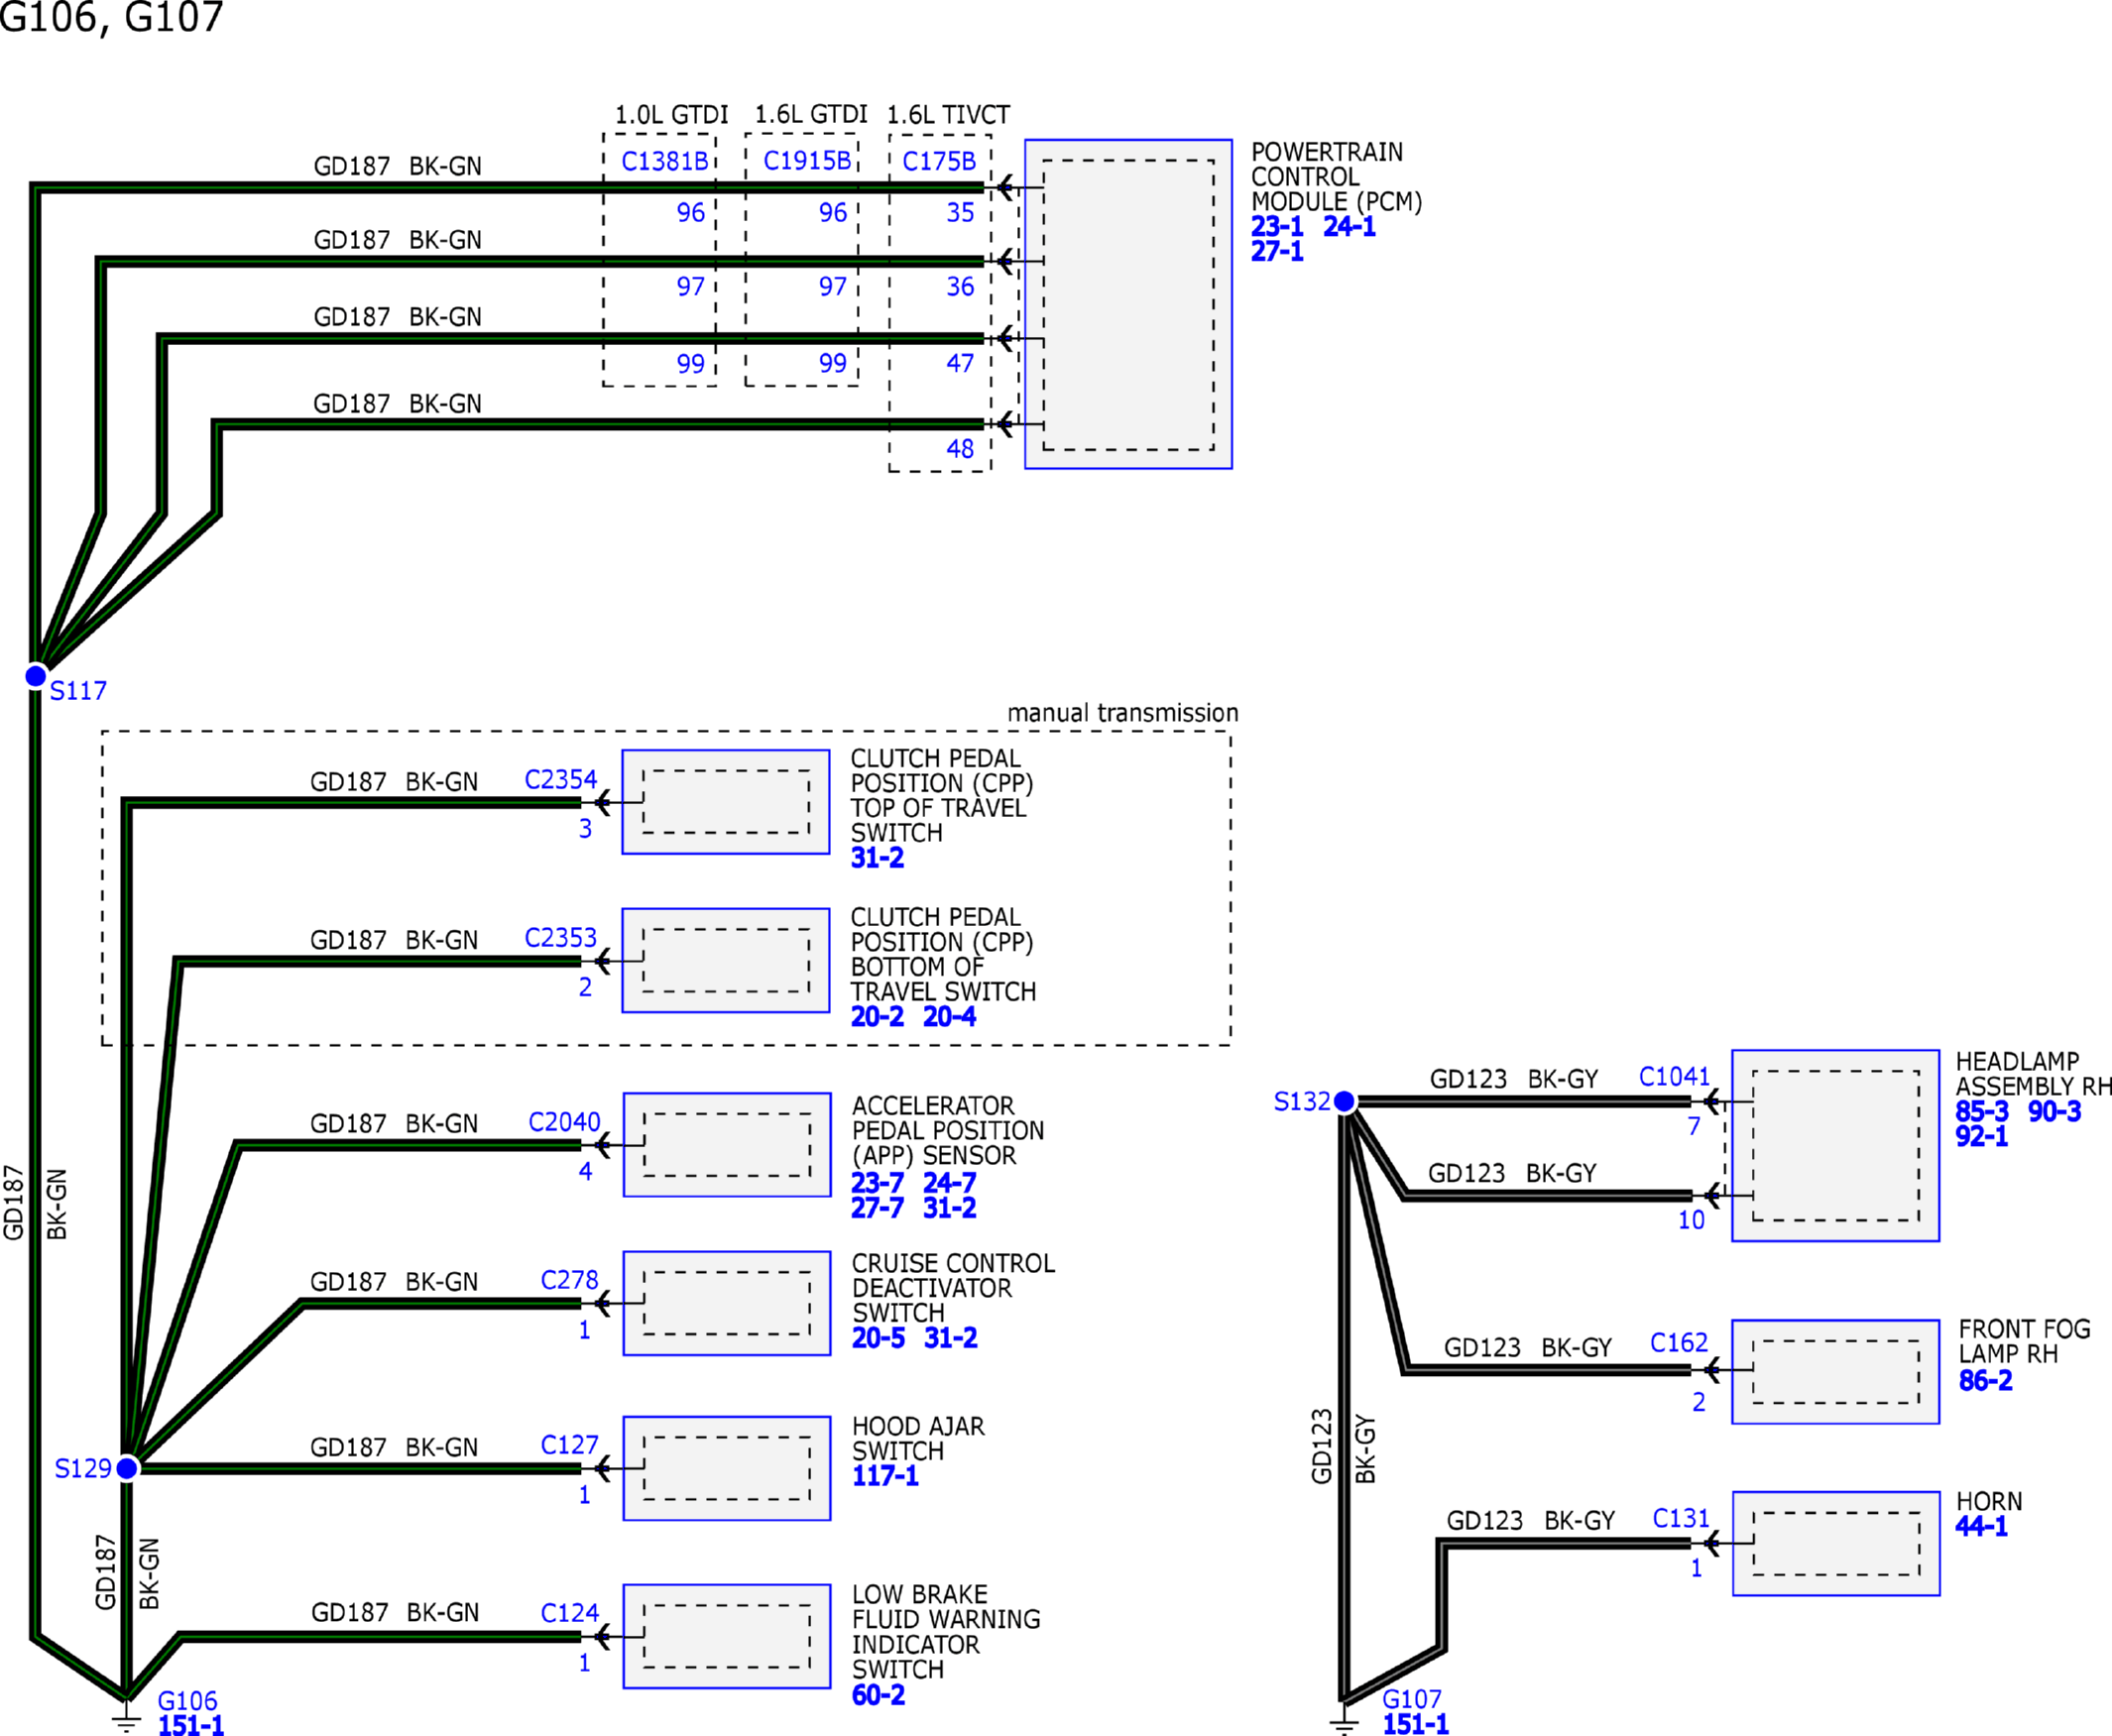Click connector label C175B
The width and height of the screenshot is (2112, 1736).
pos(939,161)
